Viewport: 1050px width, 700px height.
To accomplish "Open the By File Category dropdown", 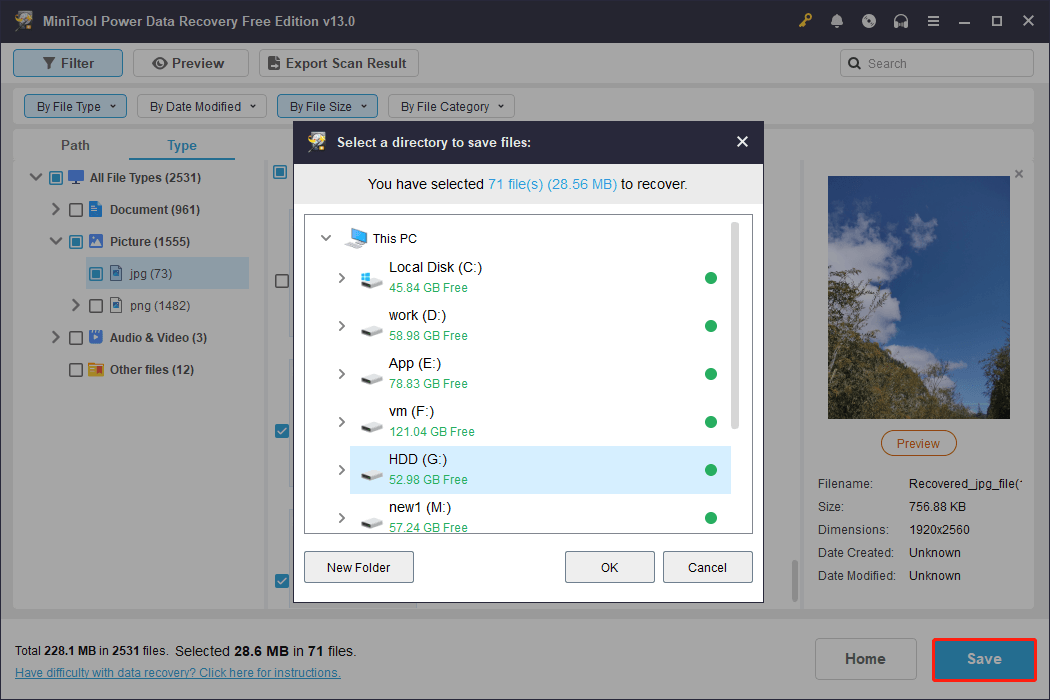I will tap(451, 107).
